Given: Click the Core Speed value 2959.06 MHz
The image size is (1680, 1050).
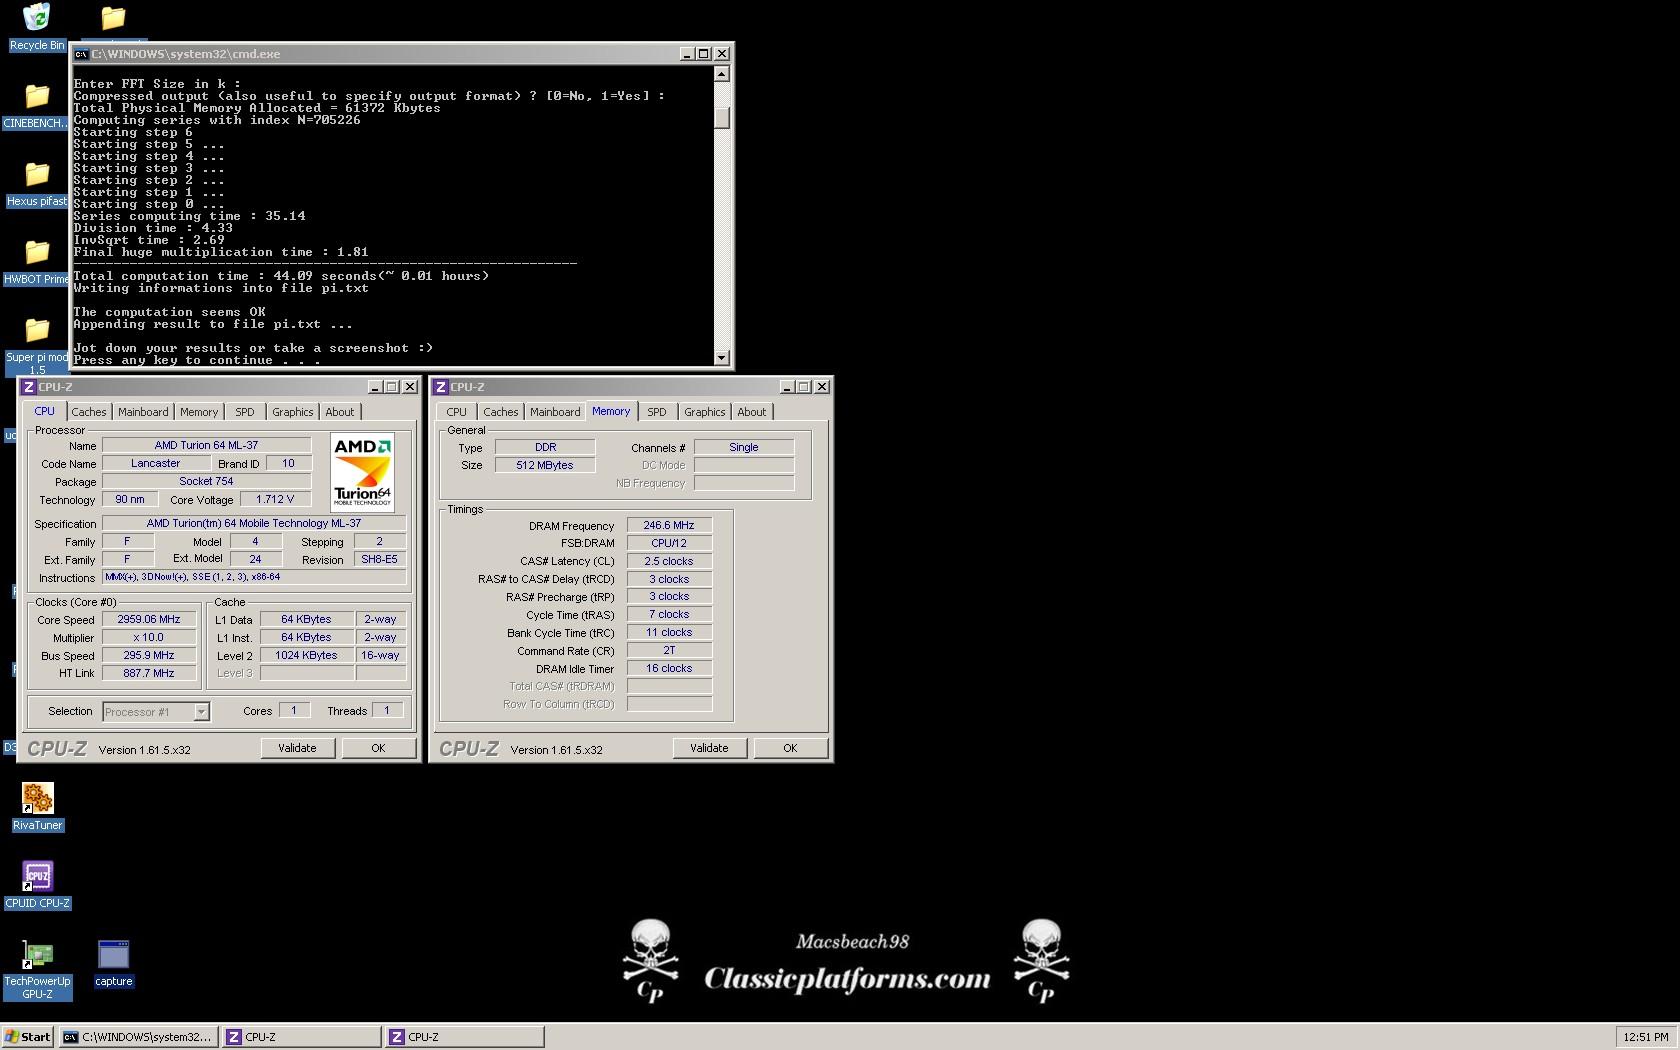Looking at the screenshot, I should click(149, 620).
